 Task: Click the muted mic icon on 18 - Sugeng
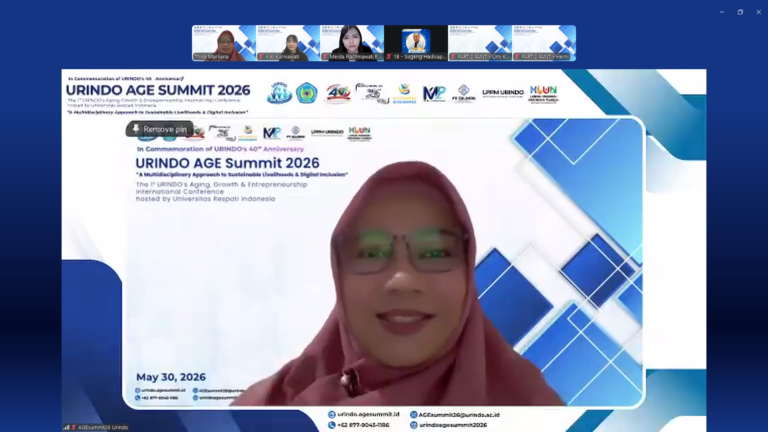click(x=389, y=57)
